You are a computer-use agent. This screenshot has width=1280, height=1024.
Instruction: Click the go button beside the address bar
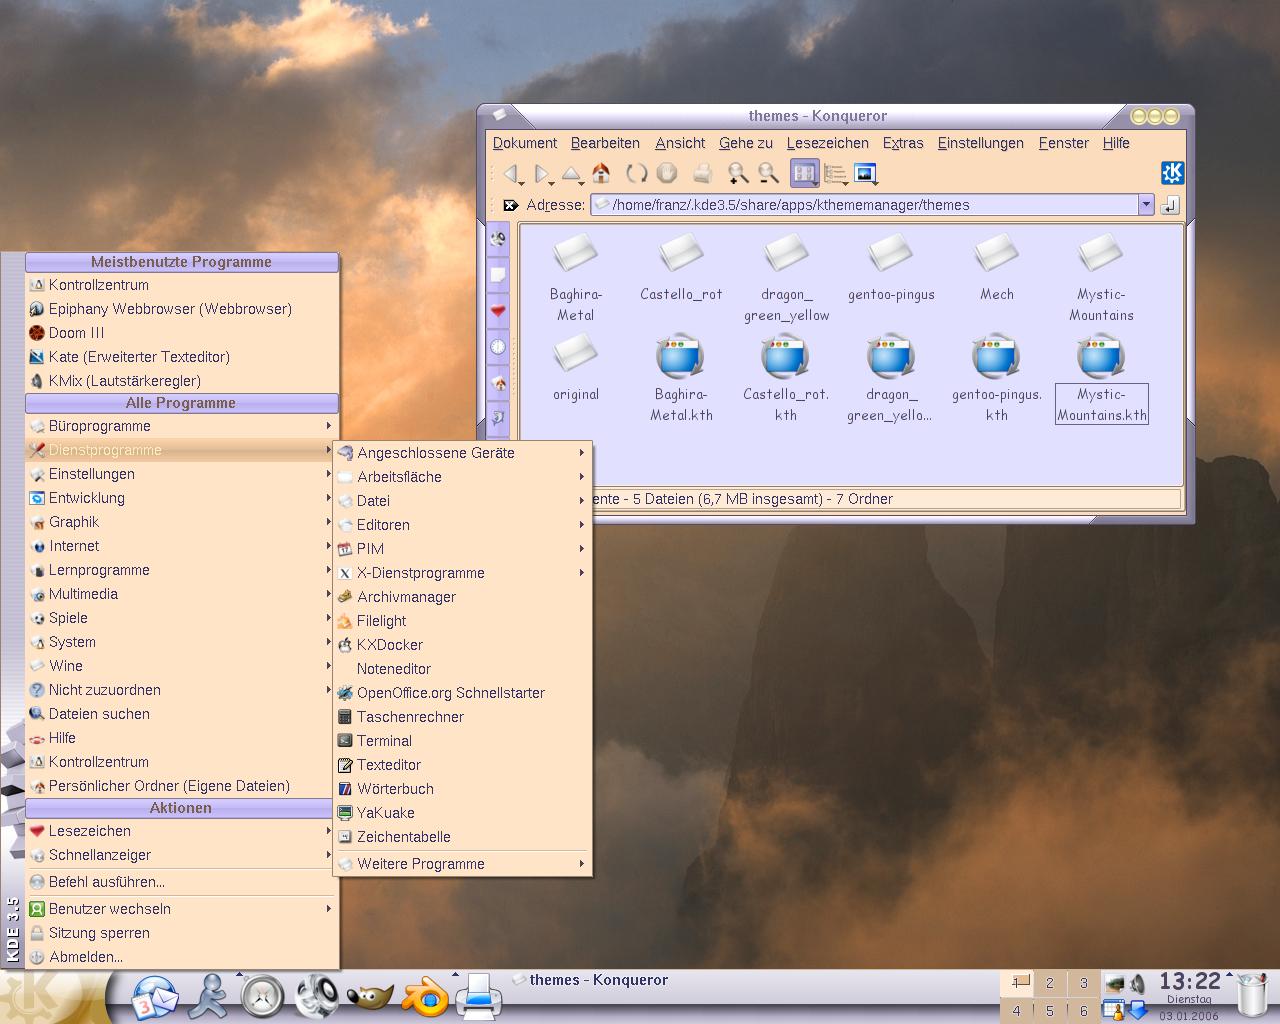(x=1170, y=205)
